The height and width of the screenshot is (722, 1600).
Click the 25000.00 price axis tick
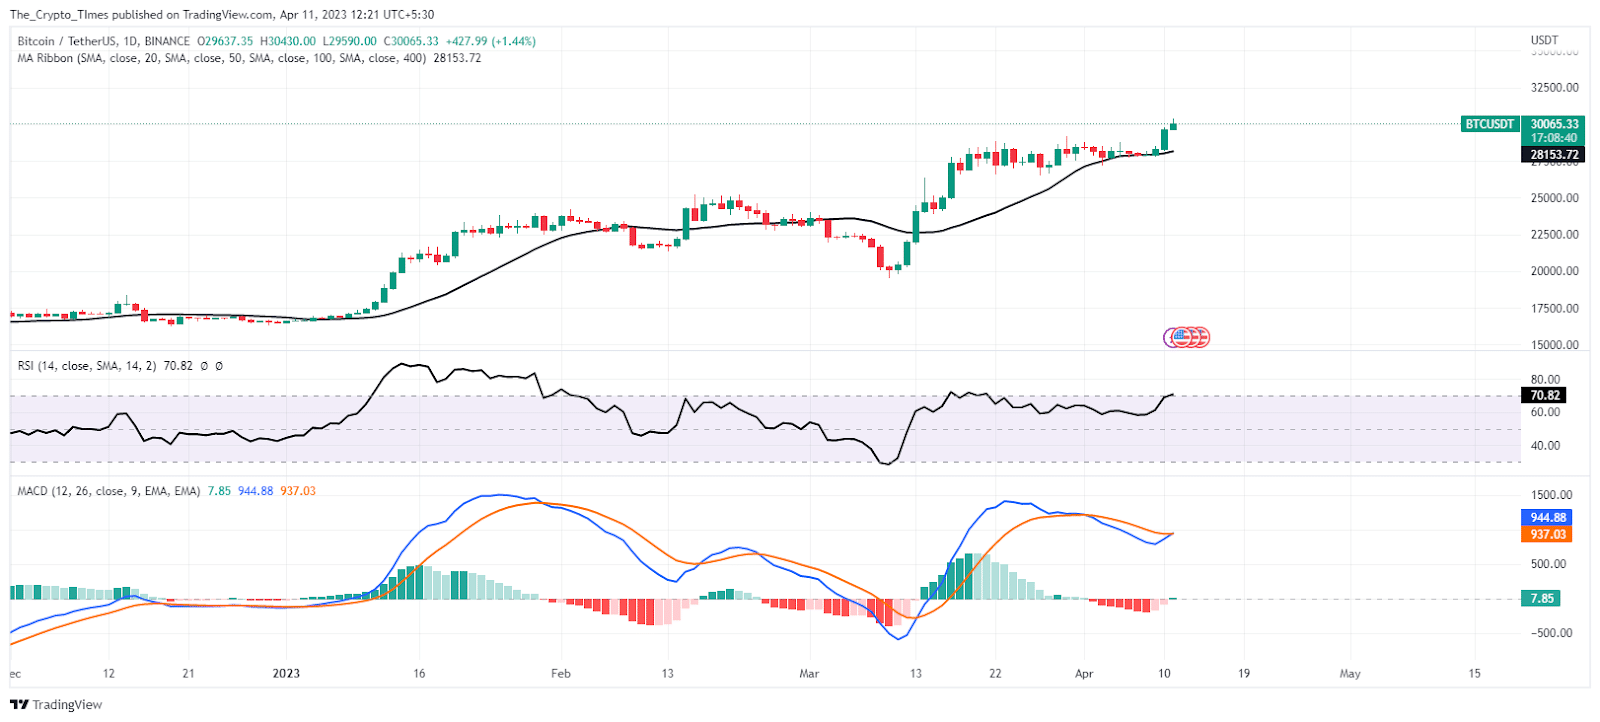1555,198
